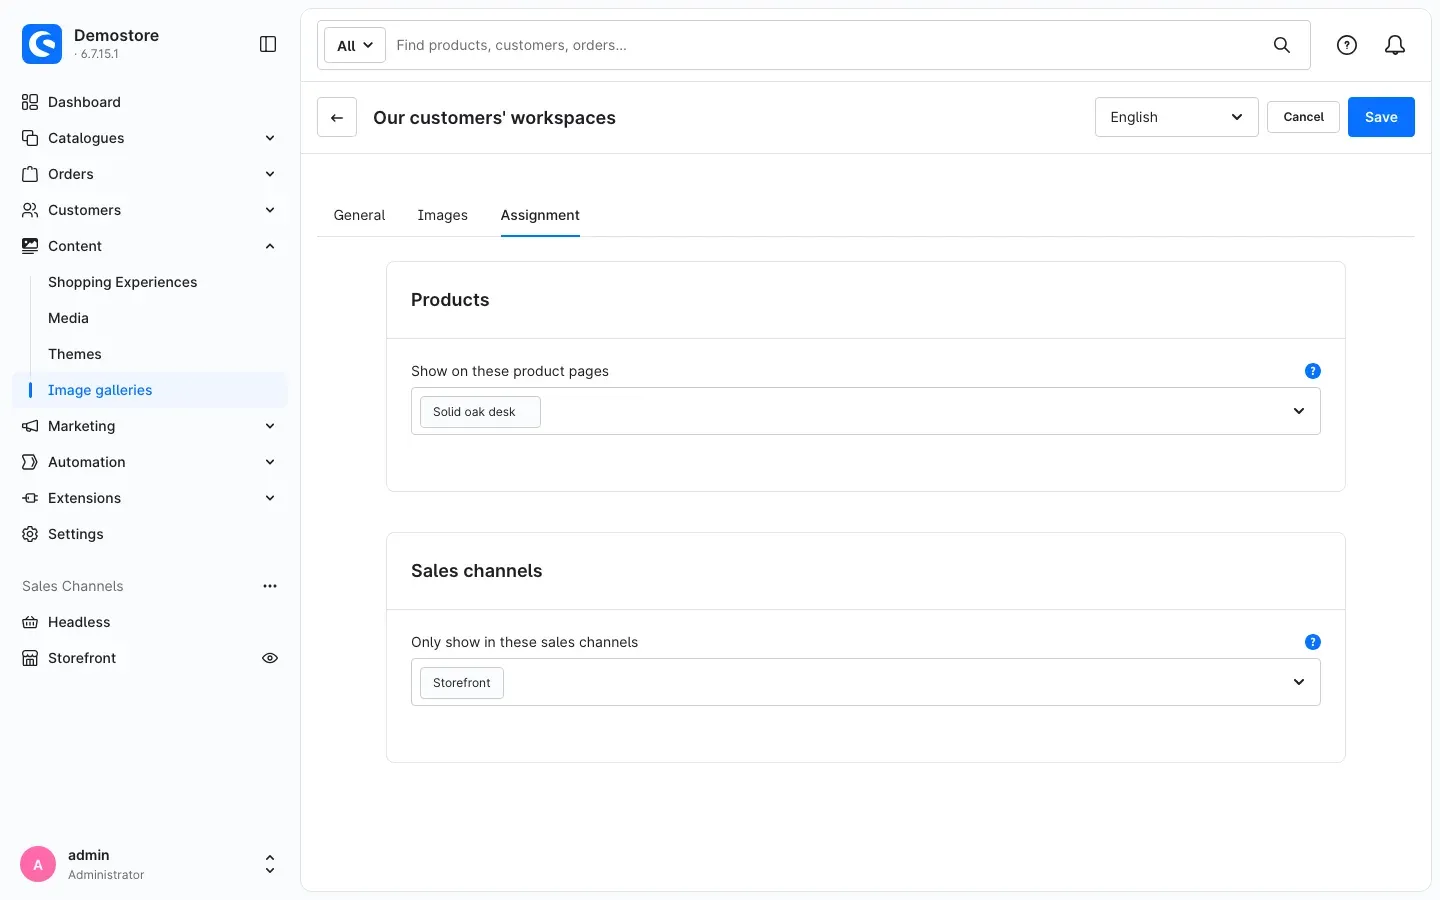This screenshot has width=1440, height=900.
Task: Click the Extensions plug icon
Action: point(30,498)
